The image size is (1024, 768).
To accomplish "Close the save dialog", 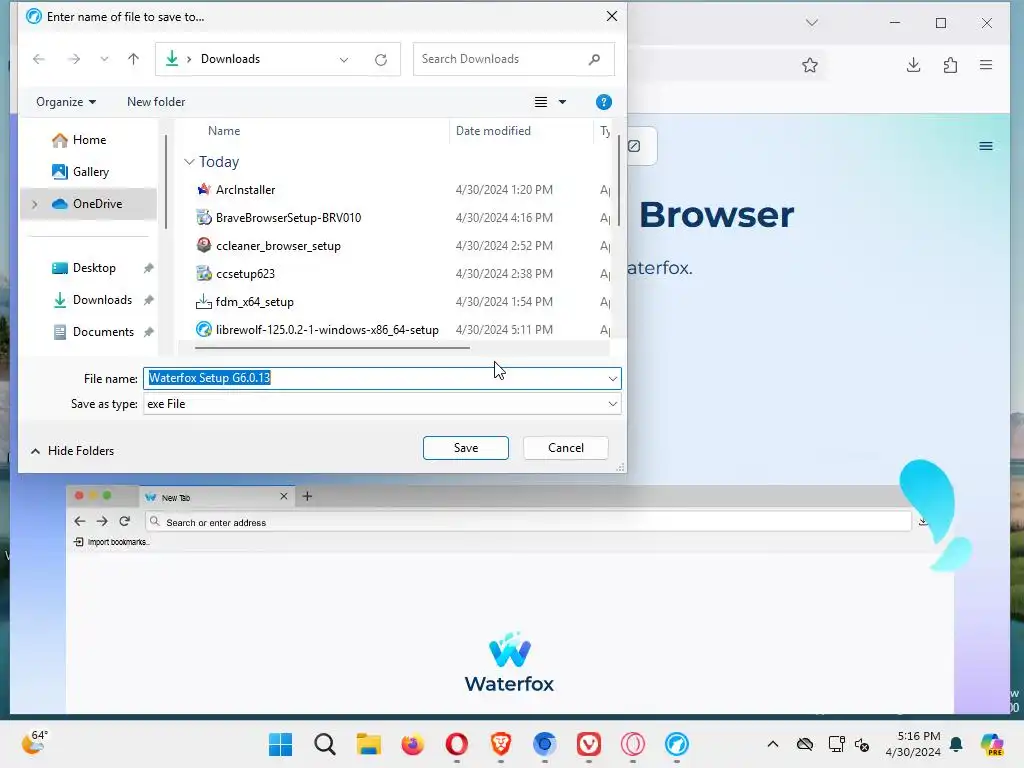I will click(x=611, y=16).
